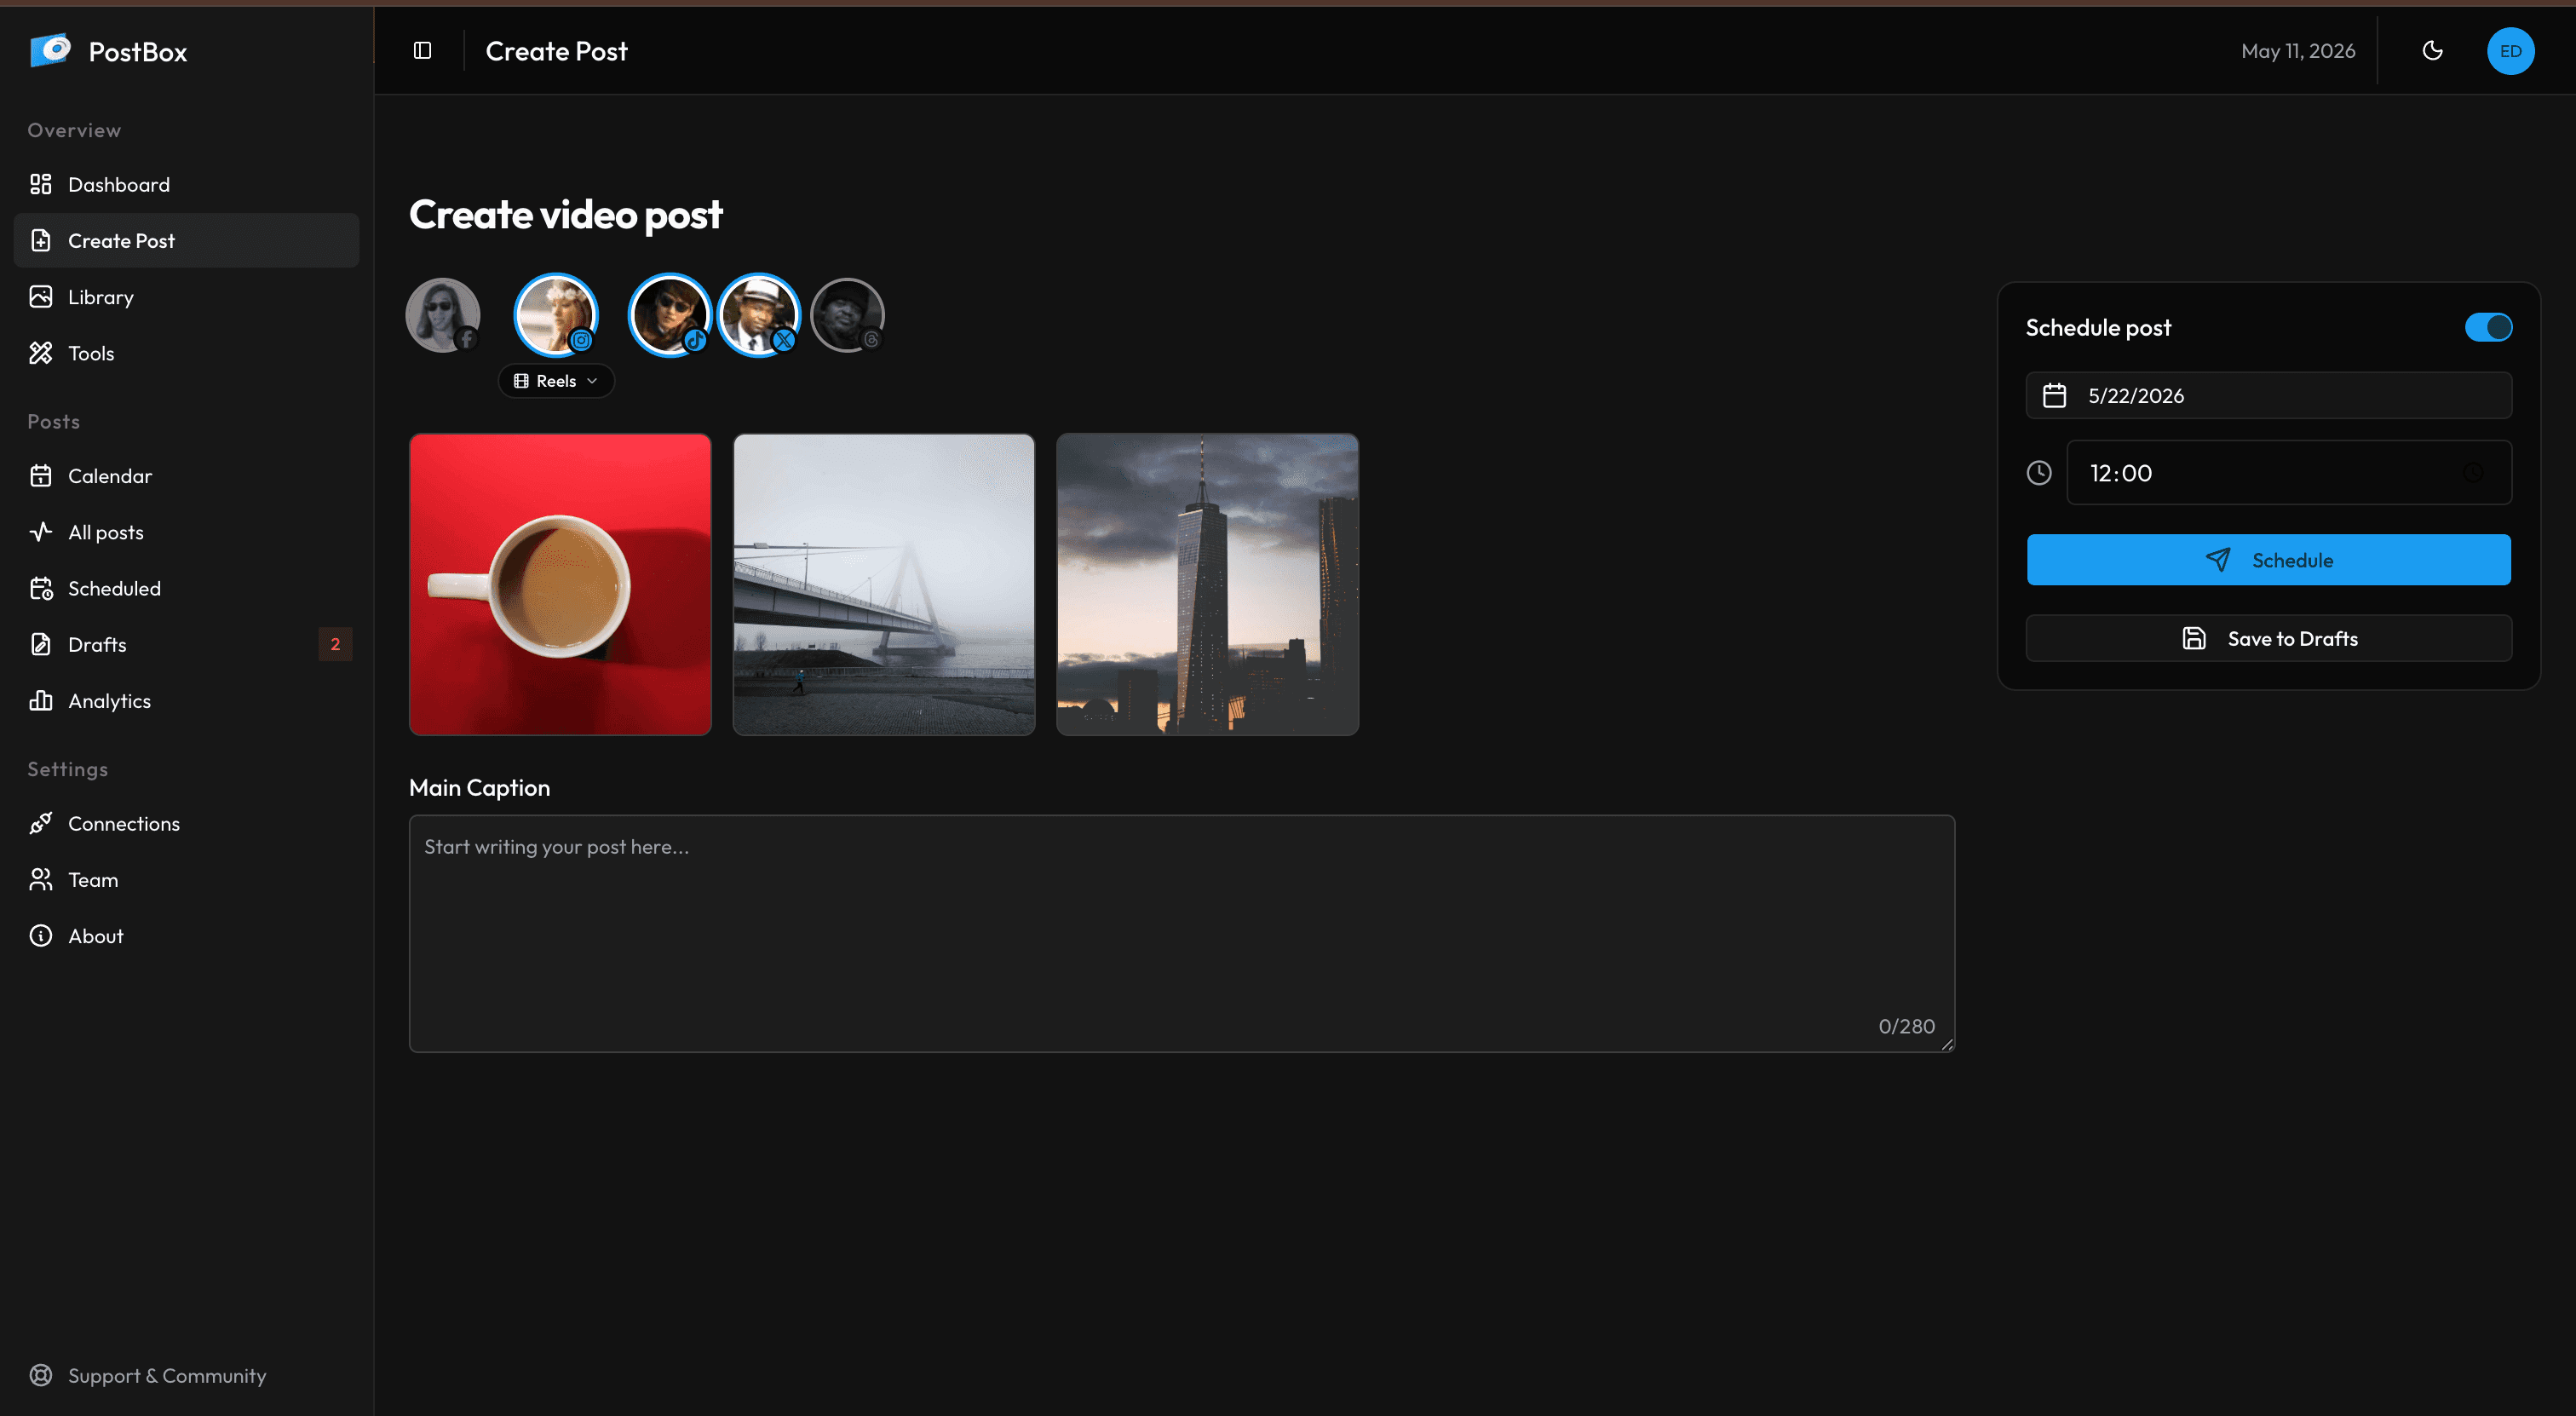Deselect the Instagram account avatar
Image resolution: width=2576 pixels, height=1416 pixels.
coord(556,315)
